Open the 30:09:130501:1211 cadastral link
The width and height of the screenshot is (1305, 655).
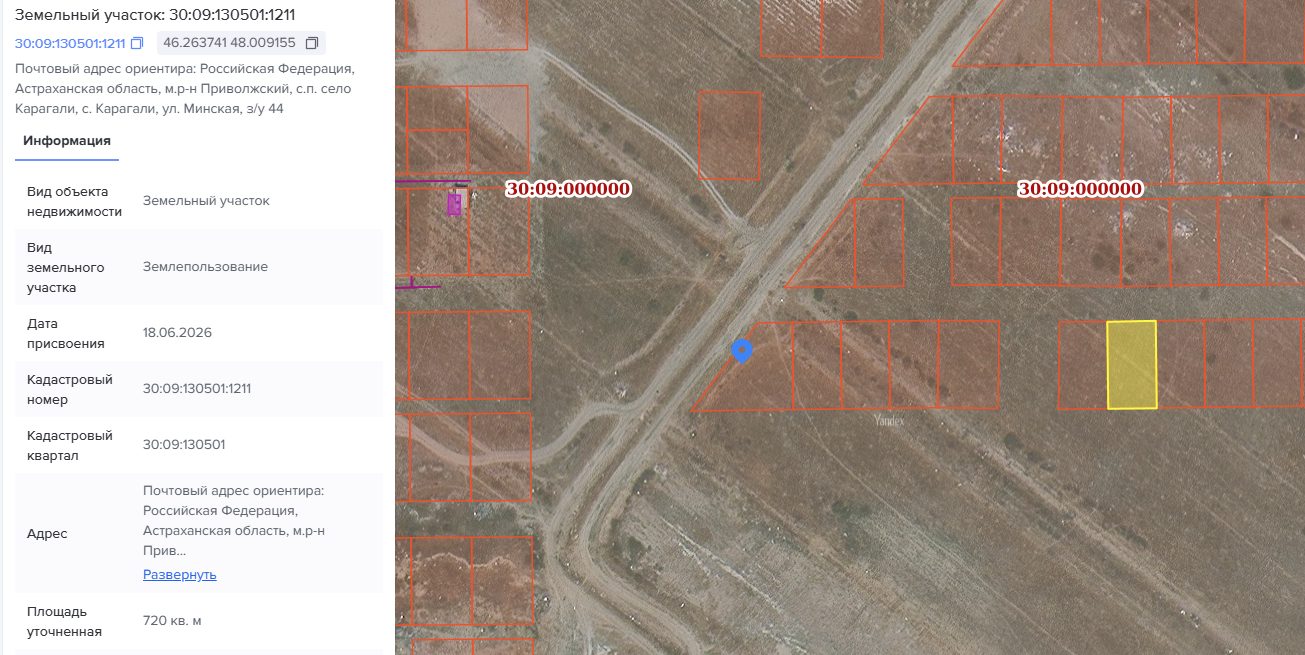(x=70, y=43)
